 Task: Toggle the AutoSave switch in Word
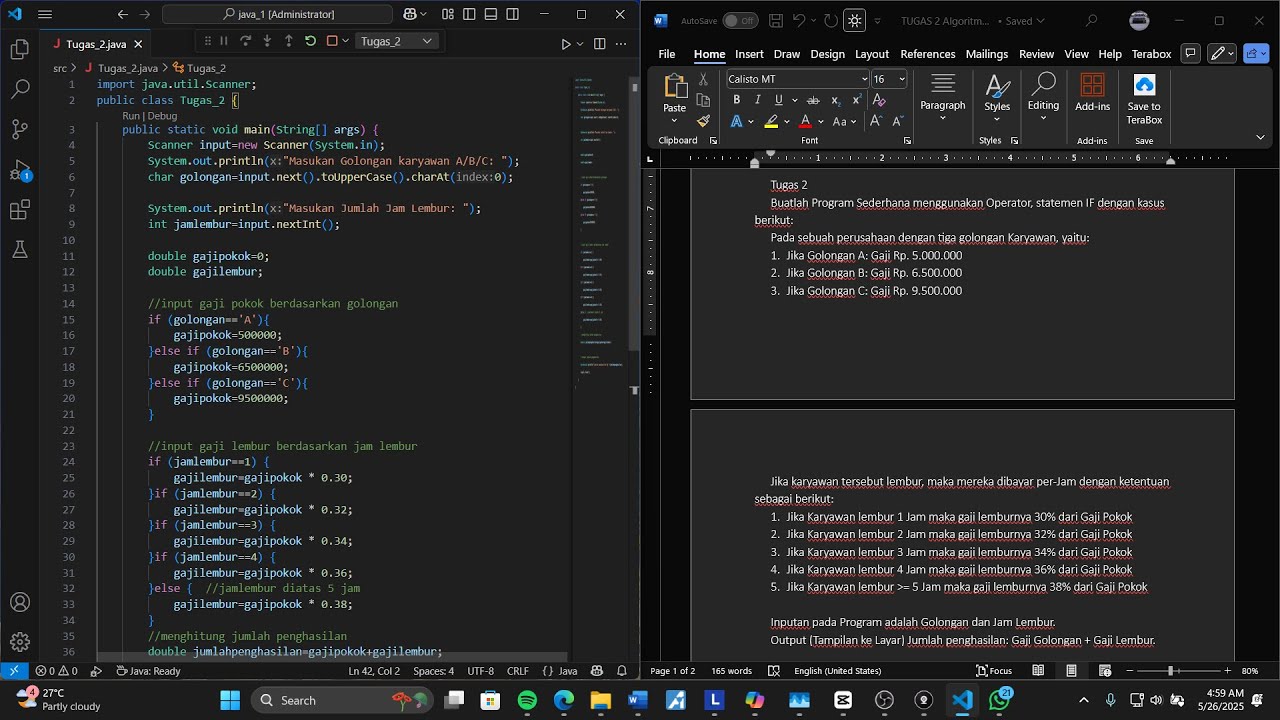click(x=740, y=20)
